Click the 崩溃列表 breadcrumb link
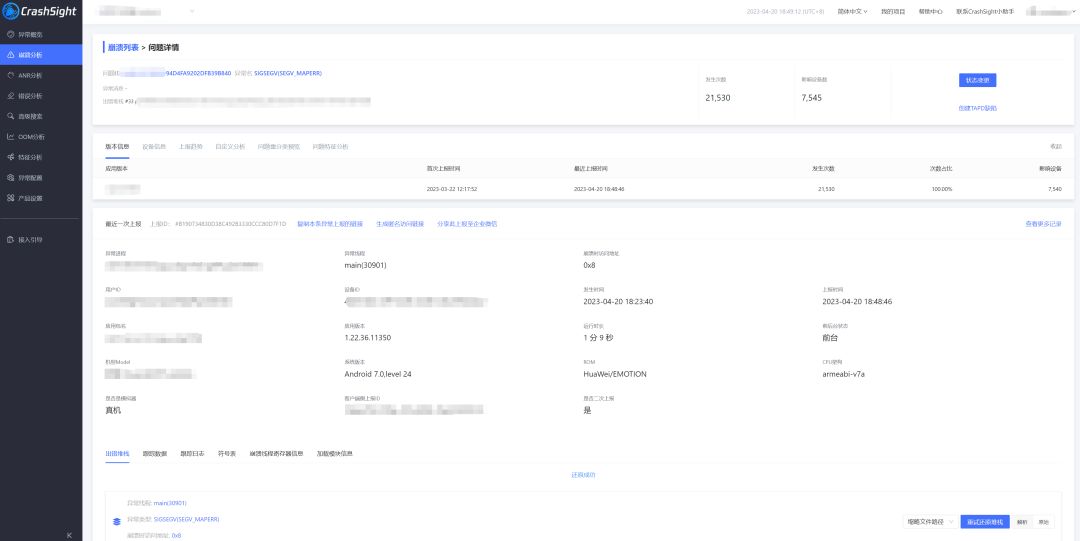 point(123,48)
